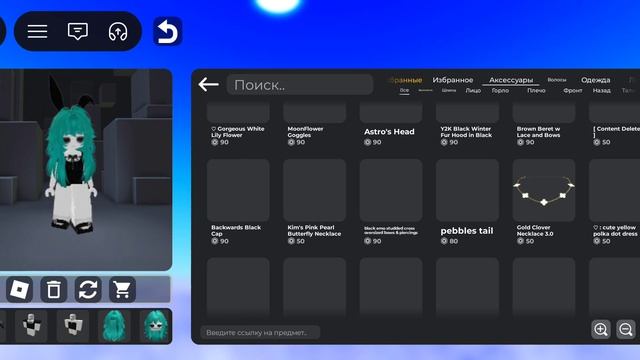The width and height of the screenshot is (640, 360).
Task: Click the Roblox logo button below the avatar
Action: 19,289
